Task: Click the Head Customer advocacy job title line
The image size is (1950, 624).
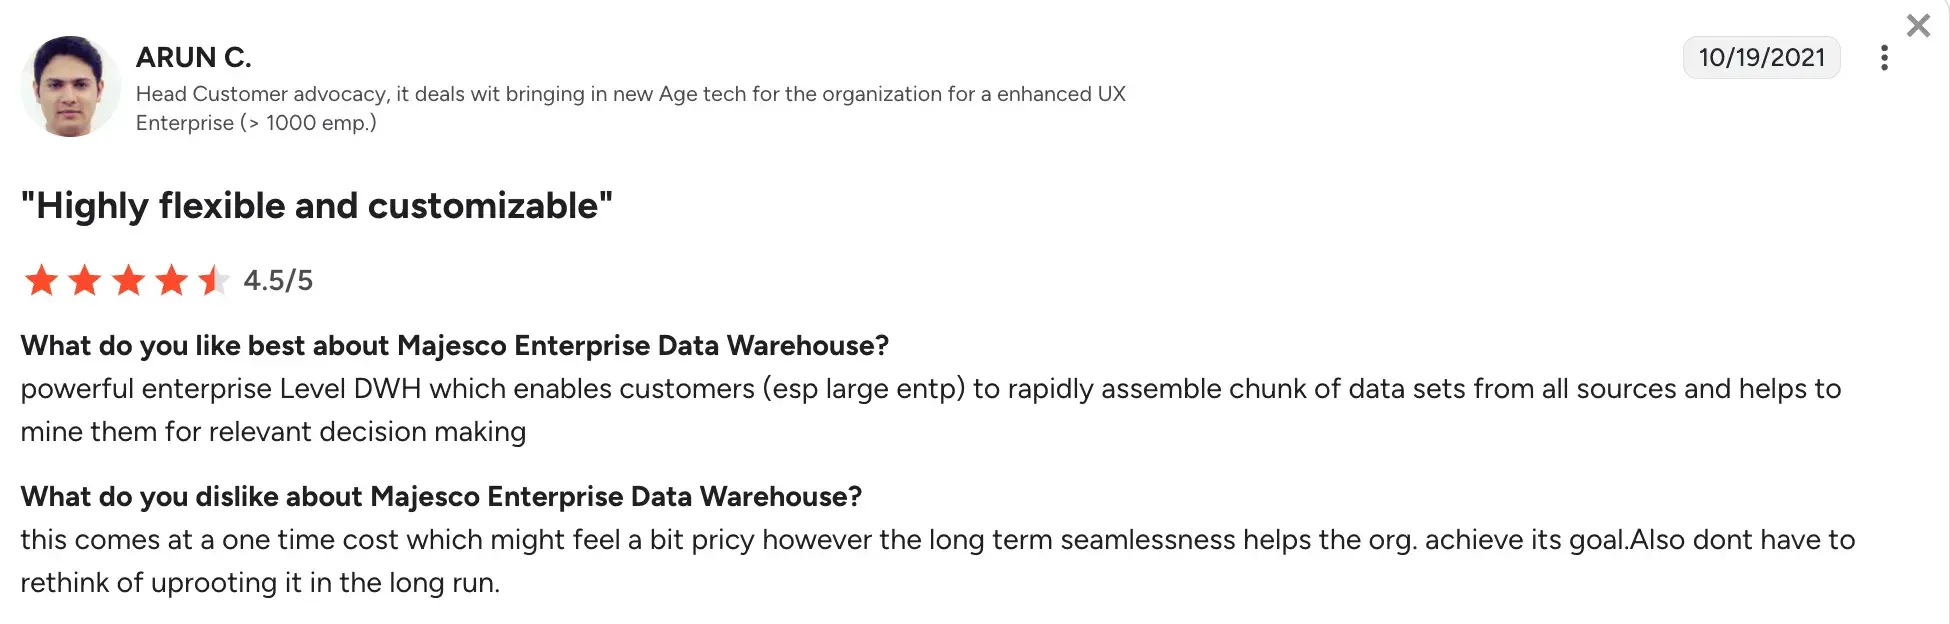Action: coord(630,94)
